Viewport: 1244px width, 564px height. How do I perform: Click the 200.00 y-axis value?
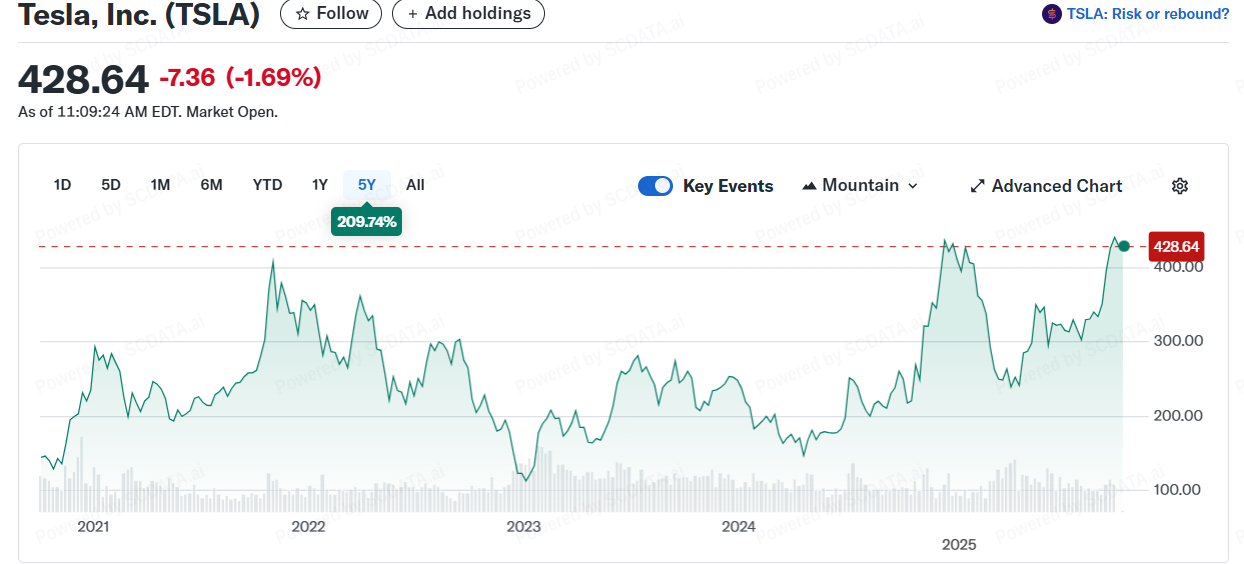click(x=1176, y=415)
